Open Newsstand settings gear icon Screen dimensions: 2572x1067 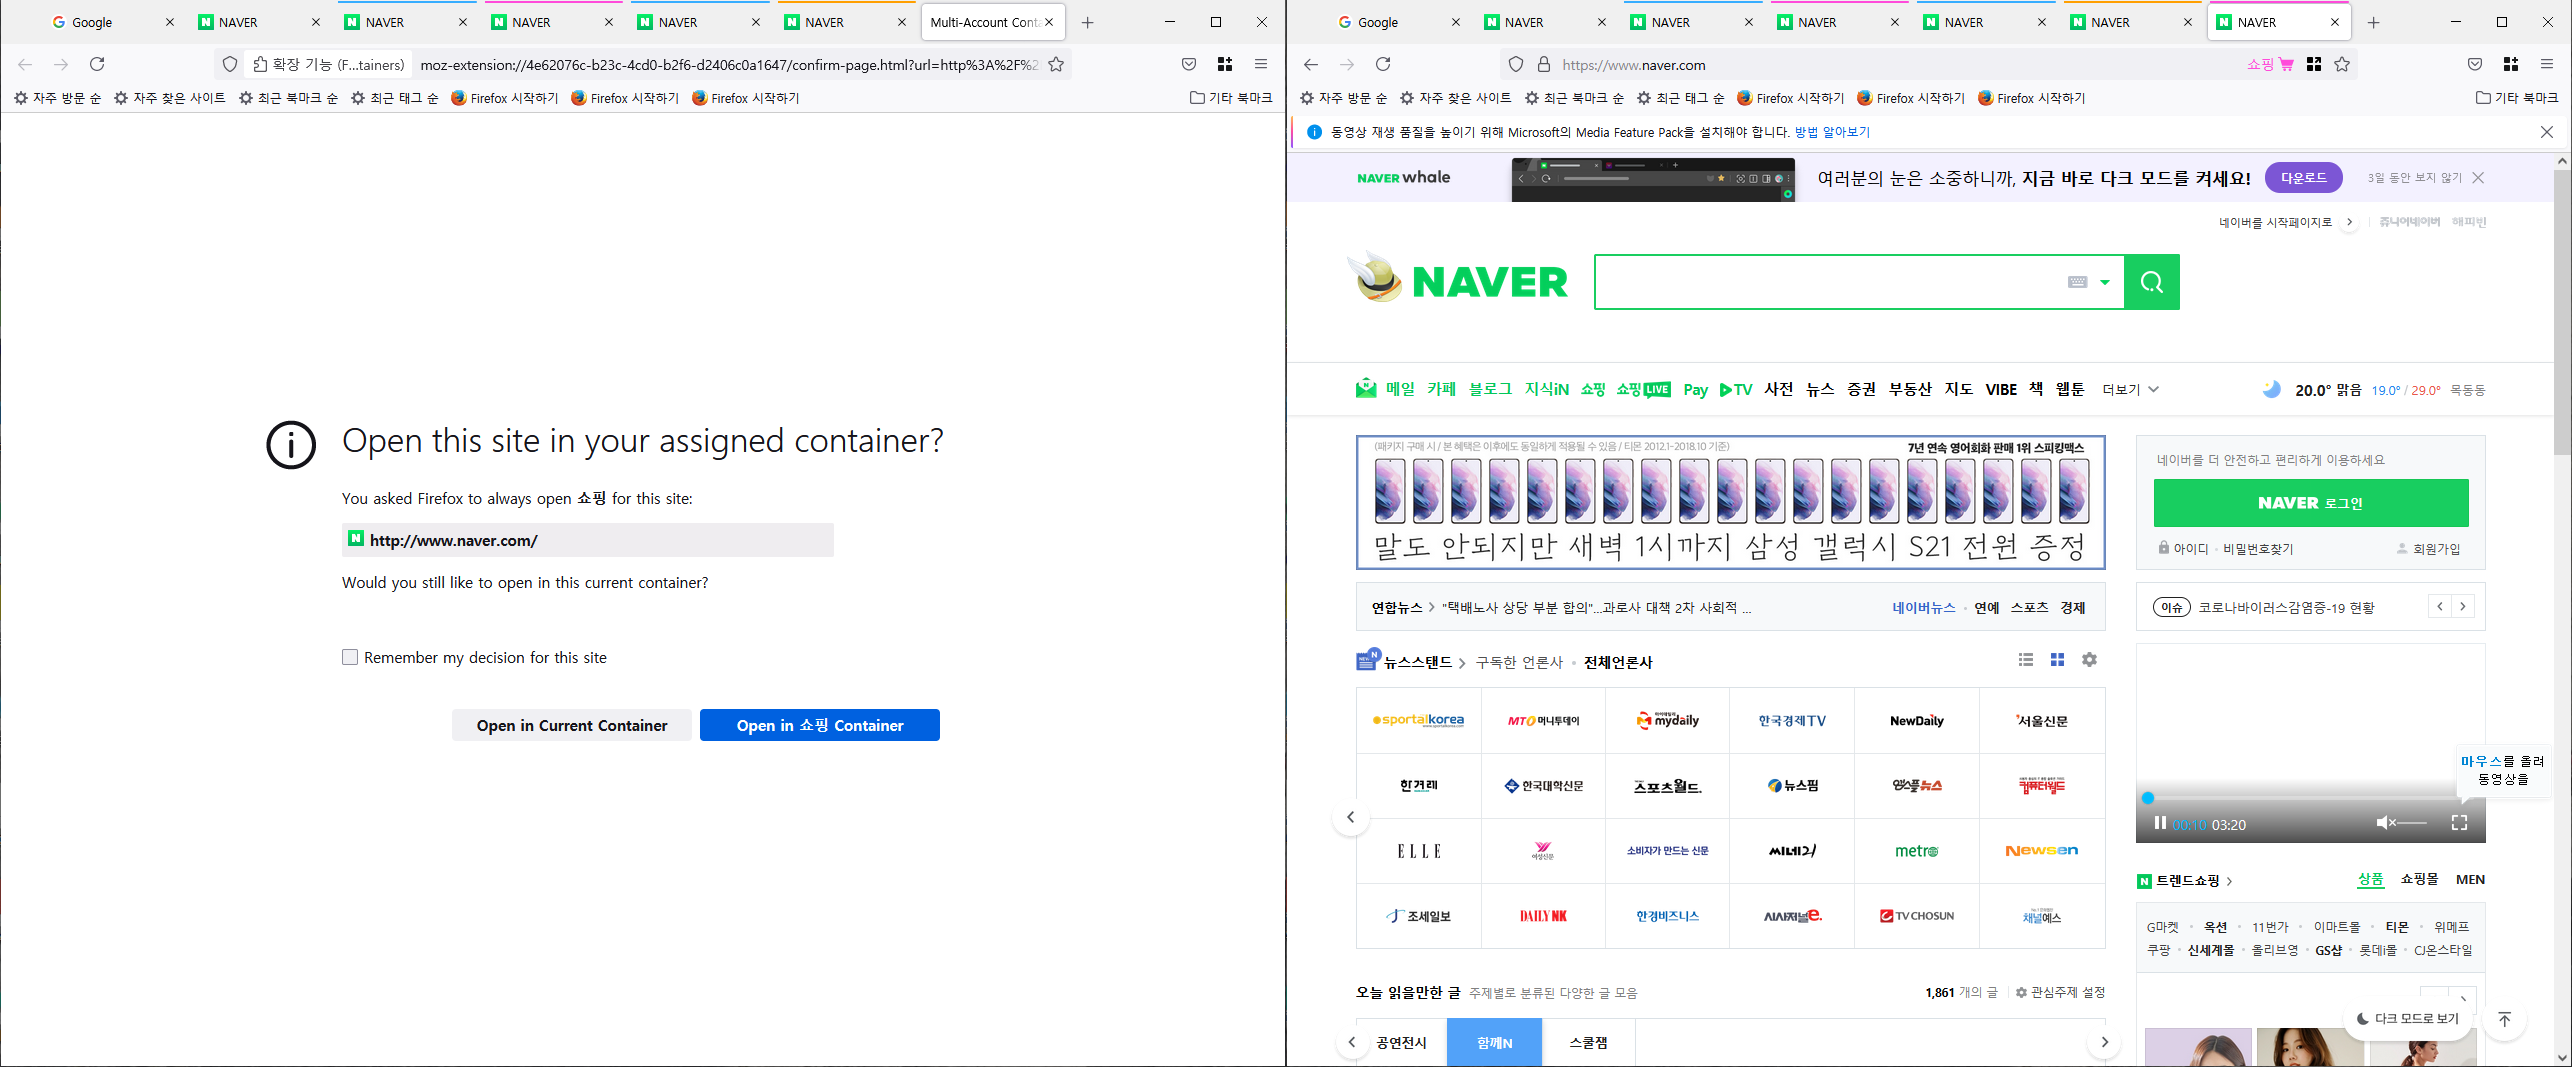click(2089, 660)
